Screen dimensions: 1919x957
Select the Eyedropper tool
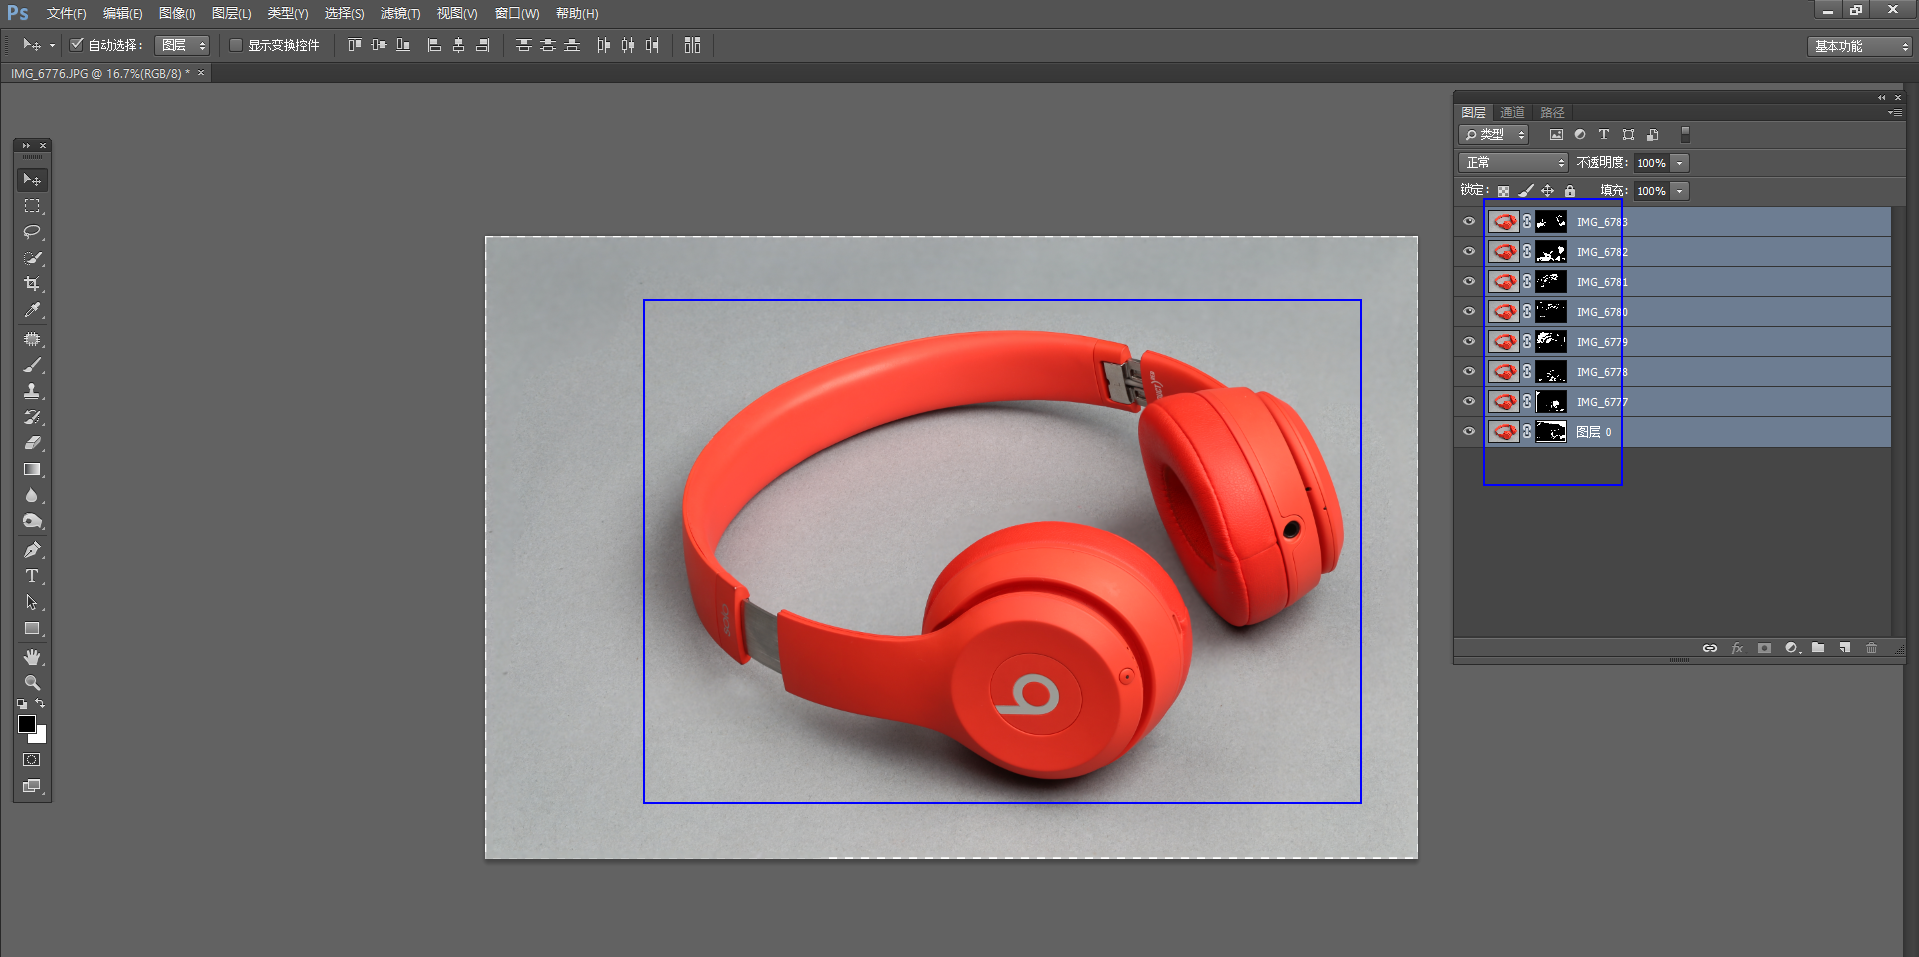click(x=32, y=310)
